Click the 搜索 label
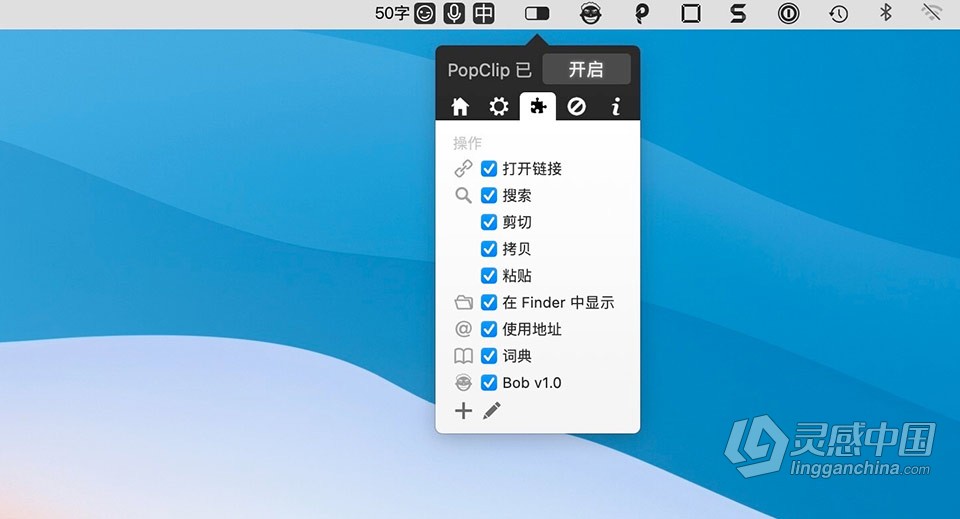960x519 pixels. (517, 195)
